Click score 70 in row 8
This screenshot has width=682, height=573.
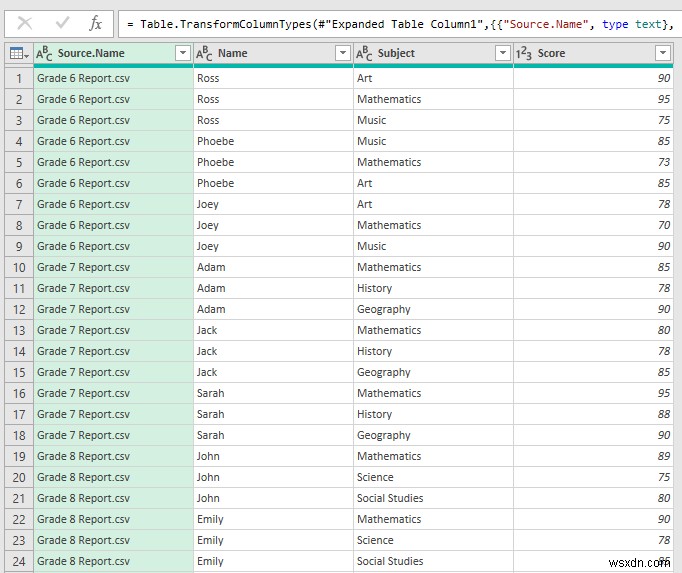[593, 225]
